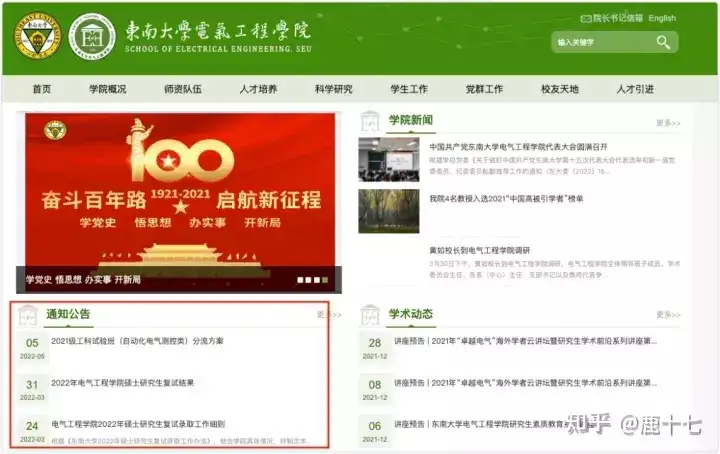Expand 更多>> in the 通知公告 section
The image size is (720, 454).
[x=329, y=314]
